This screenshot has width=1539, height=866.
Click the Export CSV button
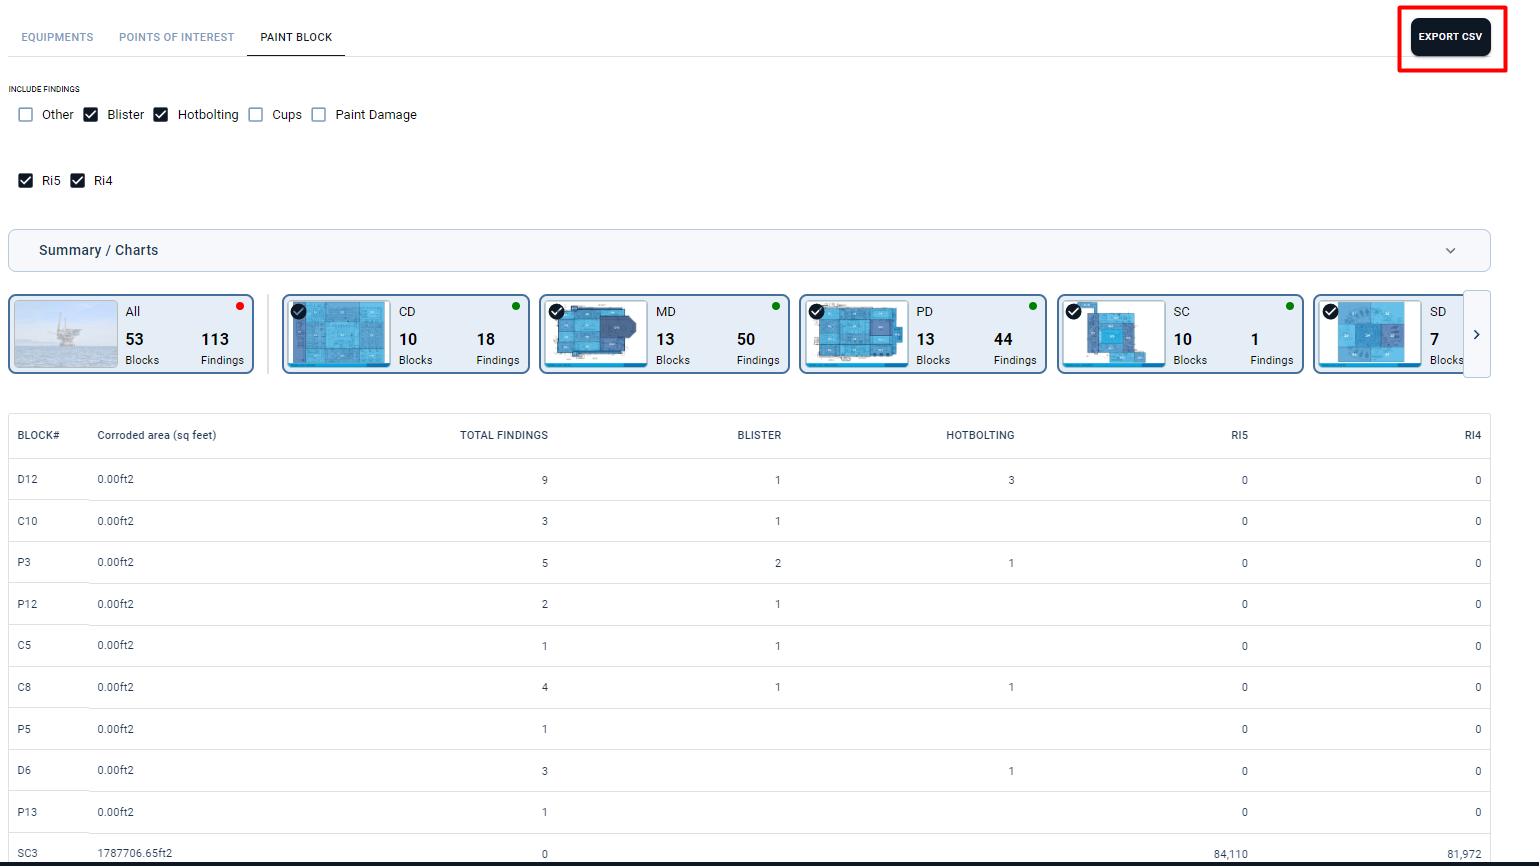point(1450,37)
